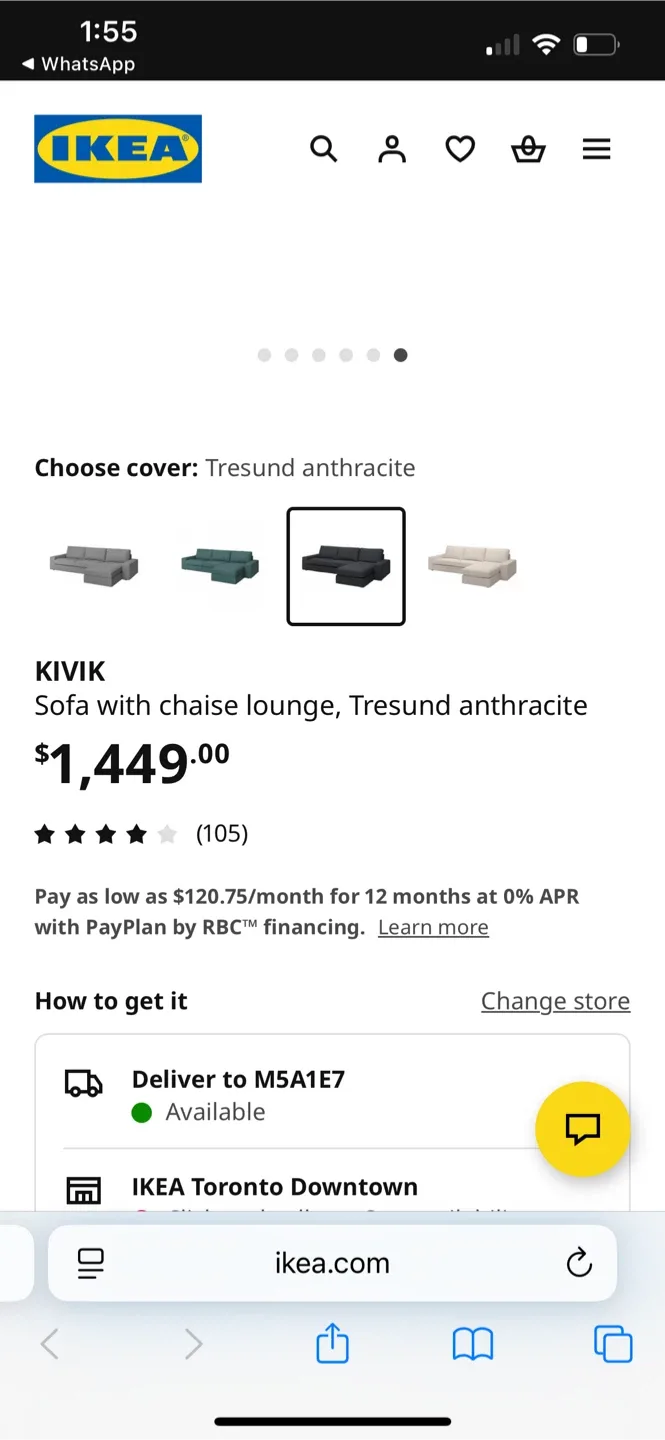Tap the IKEA logo to go home
The image size is (665, 1440).
point(117,148)
